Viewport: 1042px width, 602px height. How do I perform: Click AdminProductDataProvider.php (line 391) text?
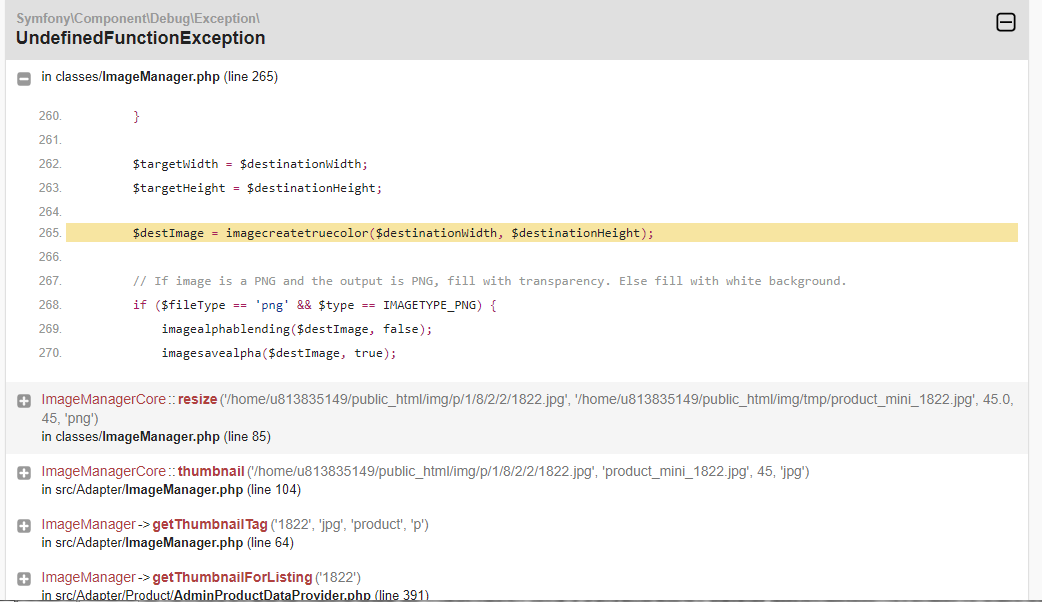point(301,595)
